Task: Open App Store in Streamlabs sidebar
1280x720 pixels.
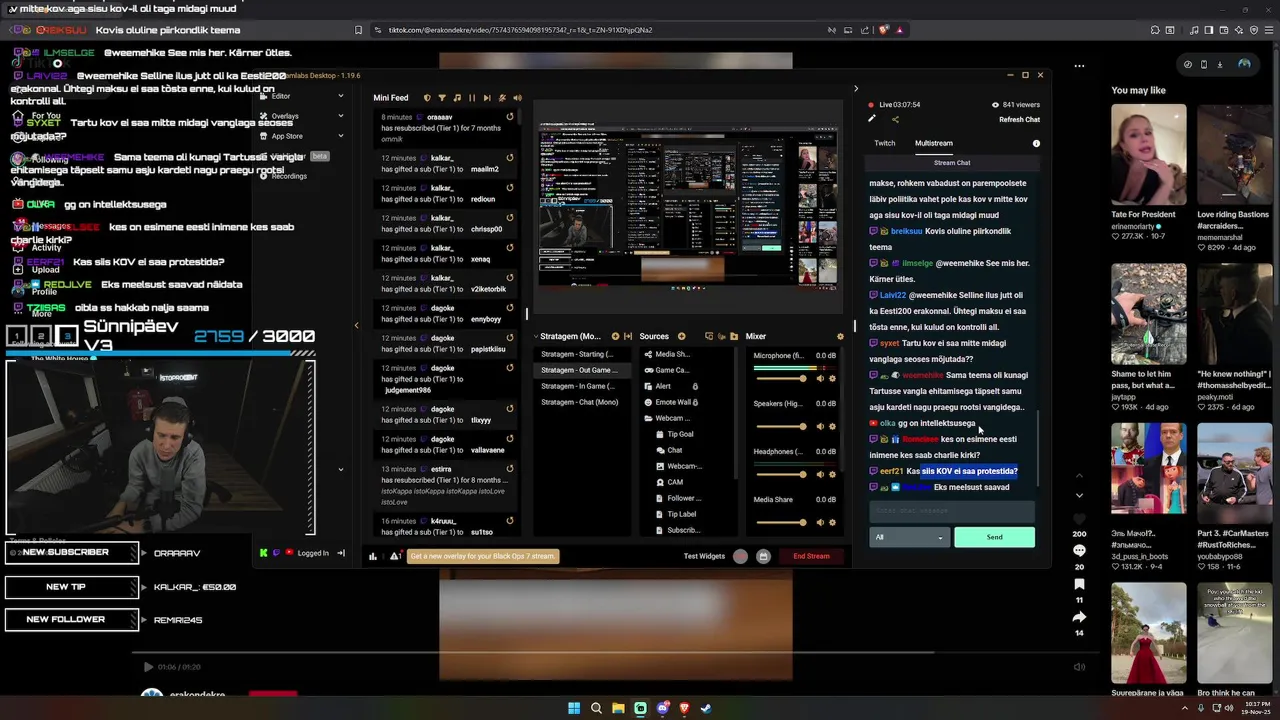Action: click(x=286, y=136)
